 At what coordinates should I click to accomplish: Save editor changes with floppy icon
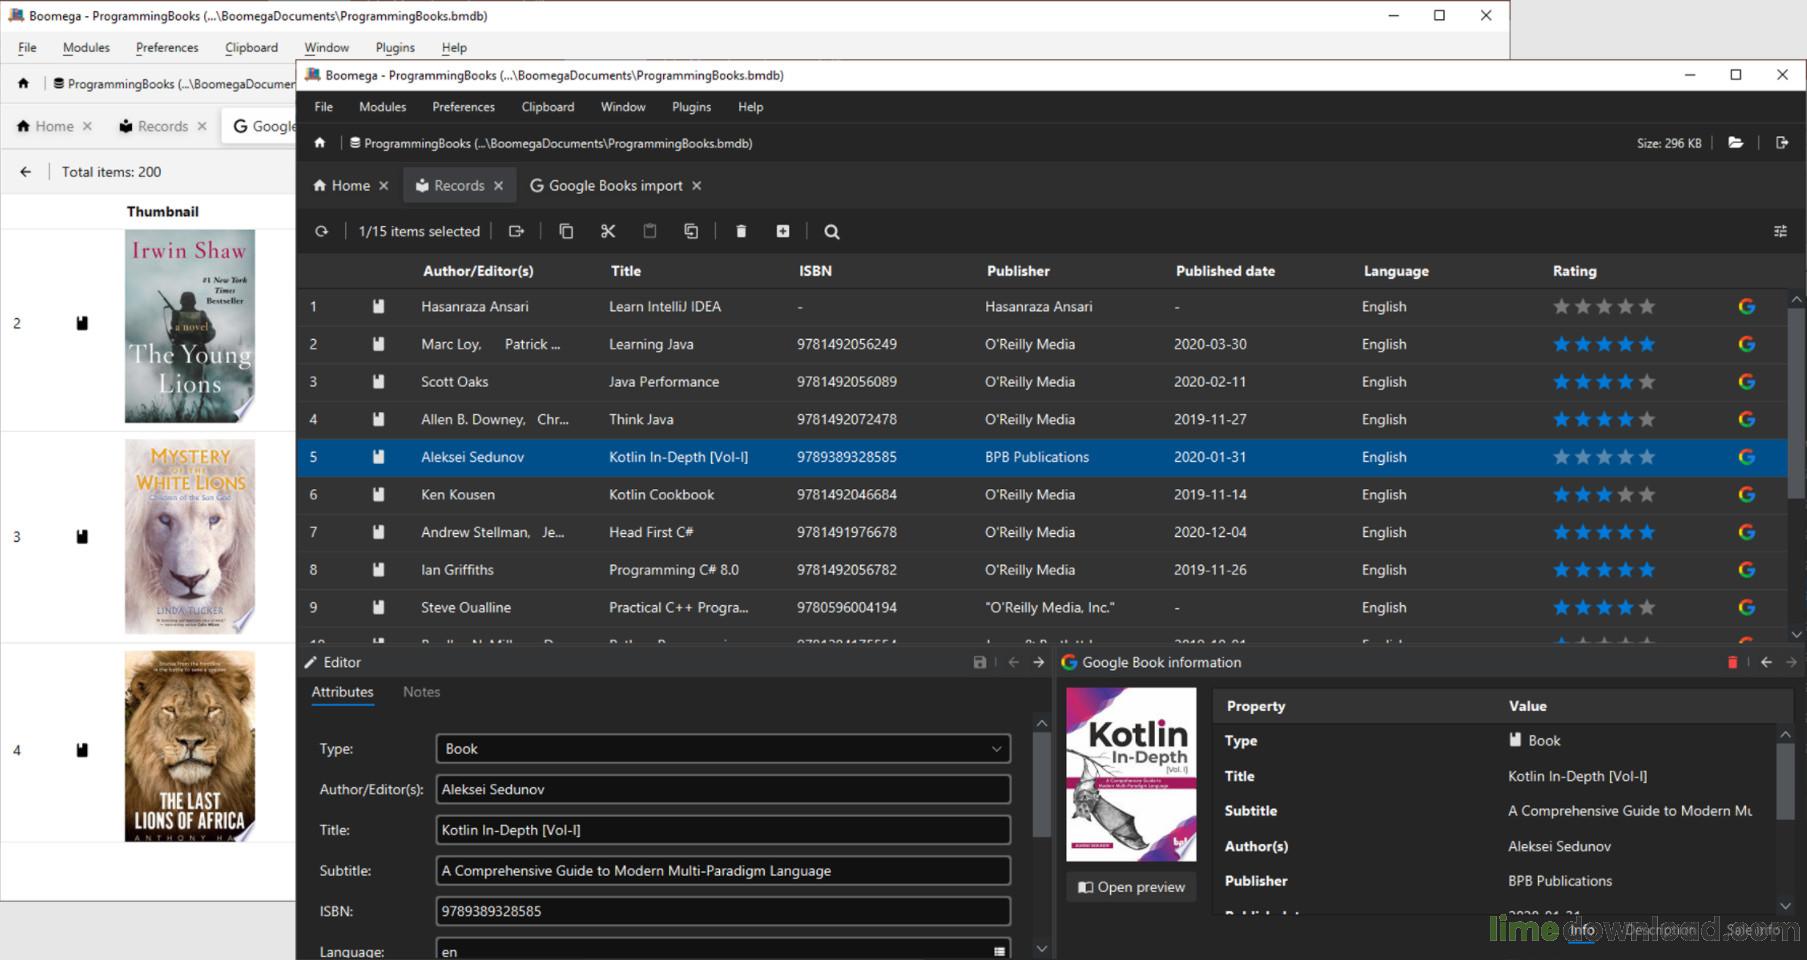coord(980,662)
